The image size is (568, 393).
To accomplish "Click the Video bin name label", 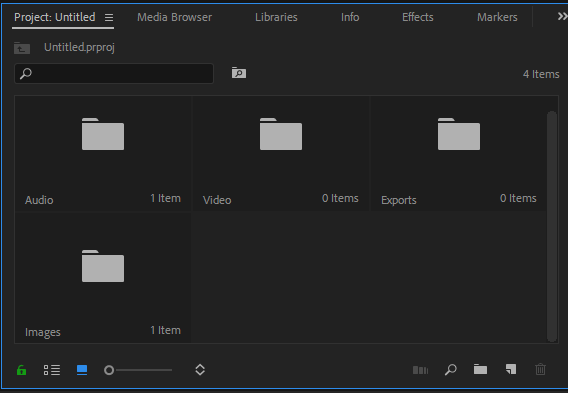I will pyautogui.click(x=217, y=200).
